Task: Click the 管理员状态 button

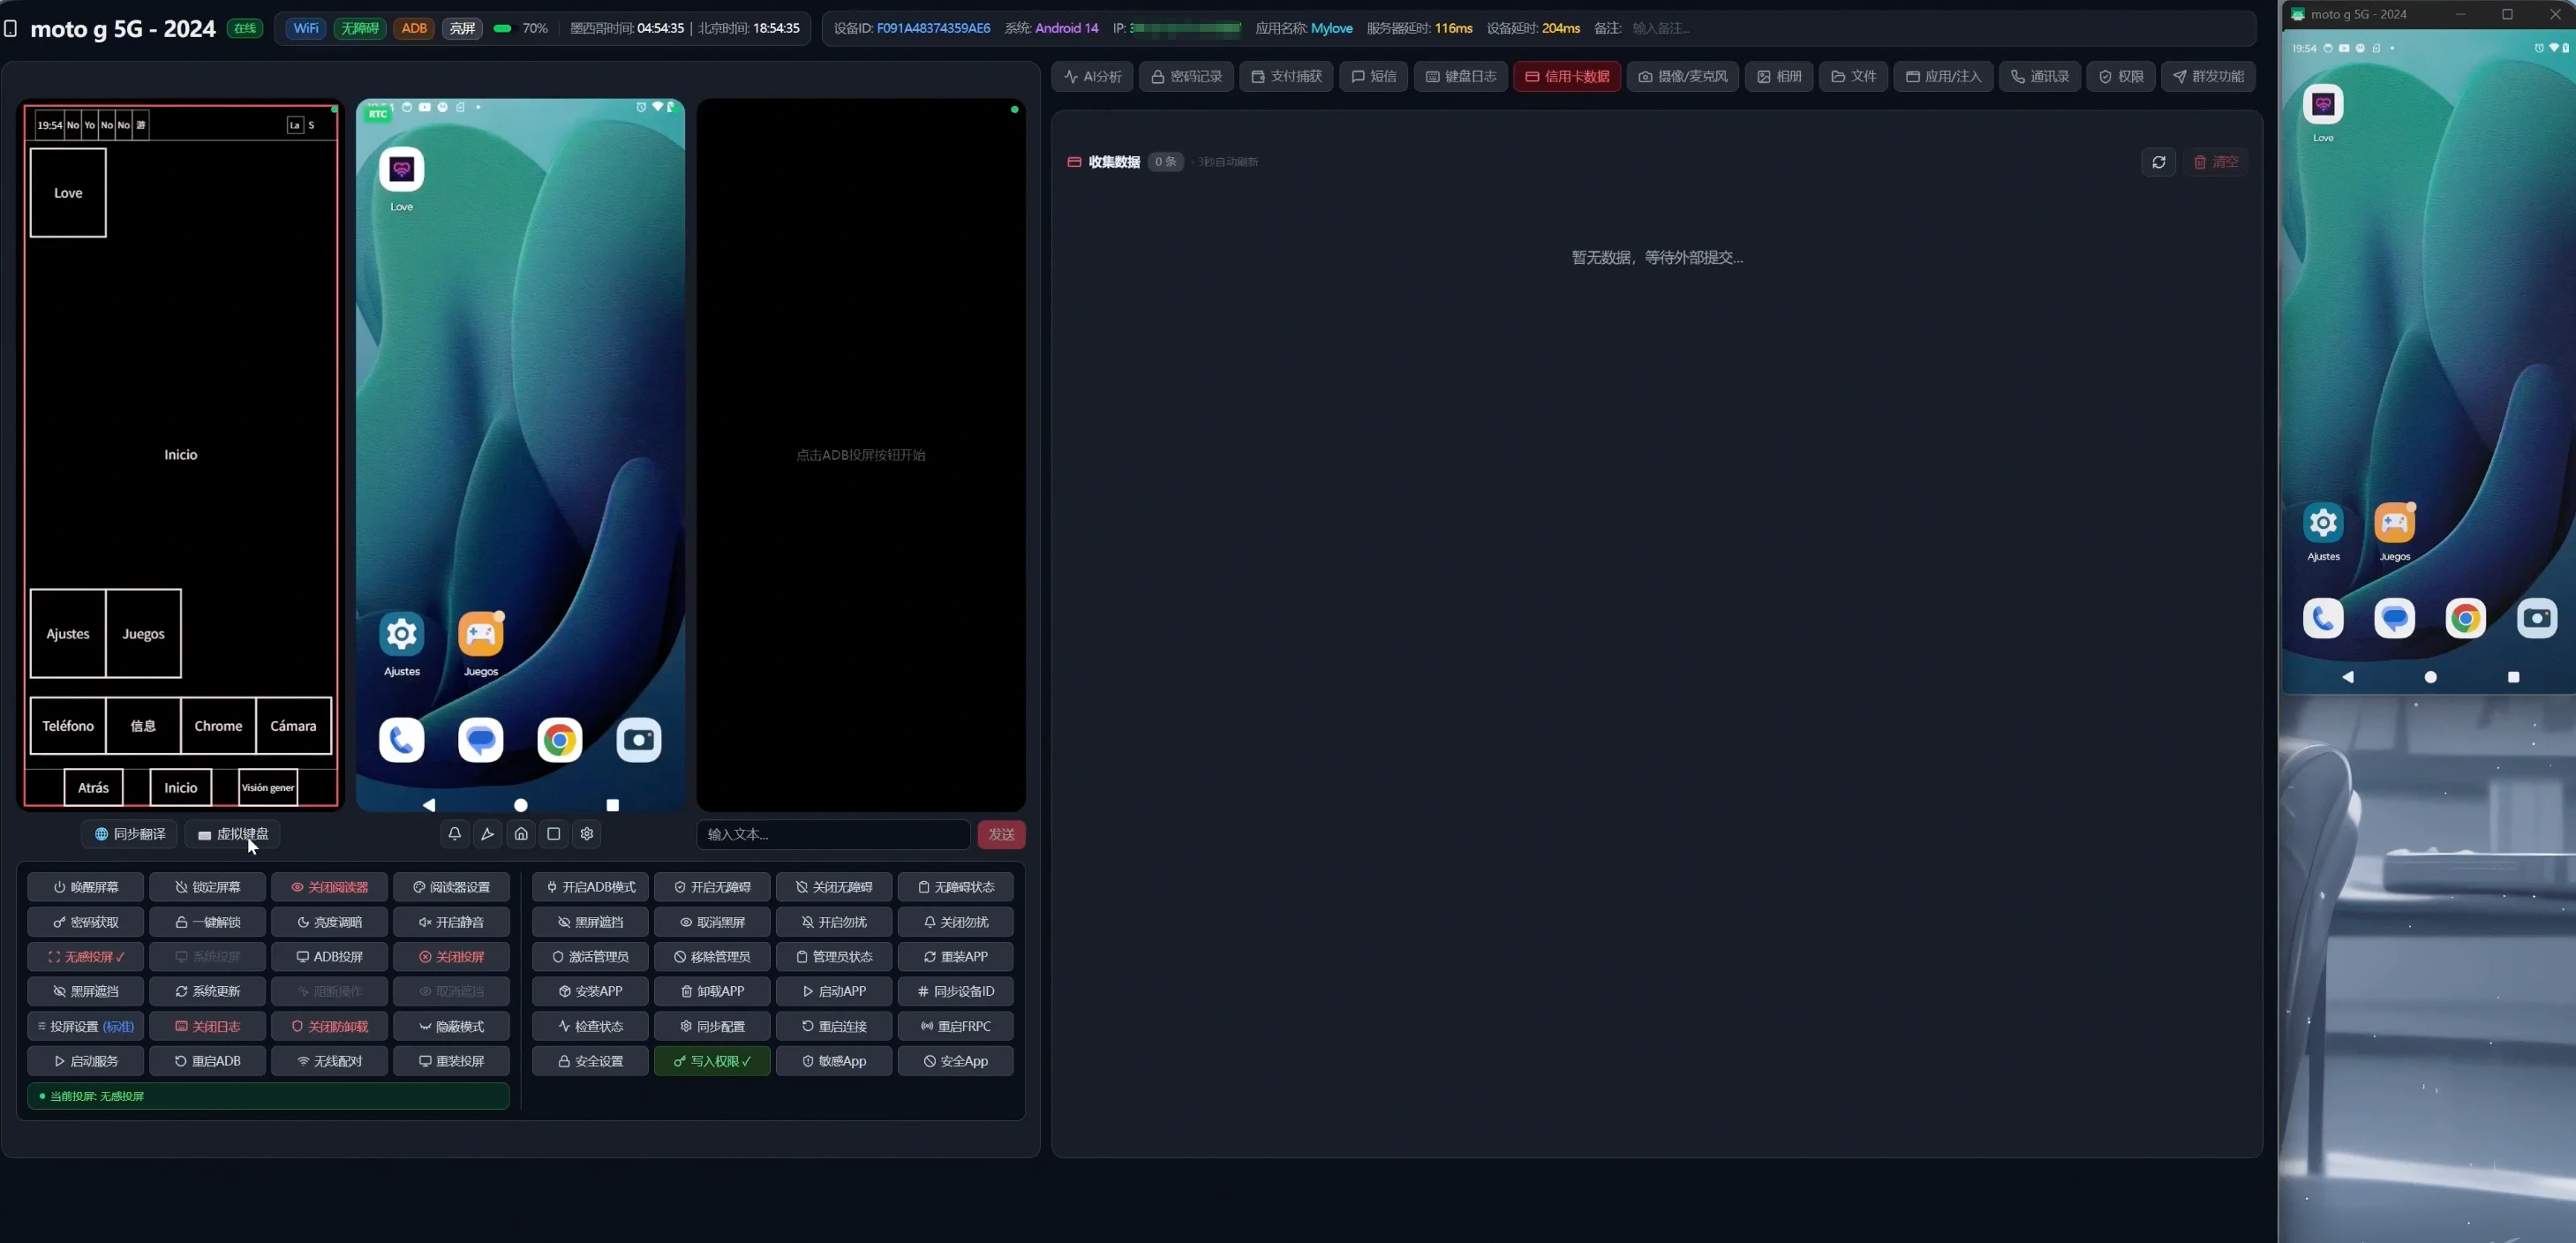Action: click(834, 957)
